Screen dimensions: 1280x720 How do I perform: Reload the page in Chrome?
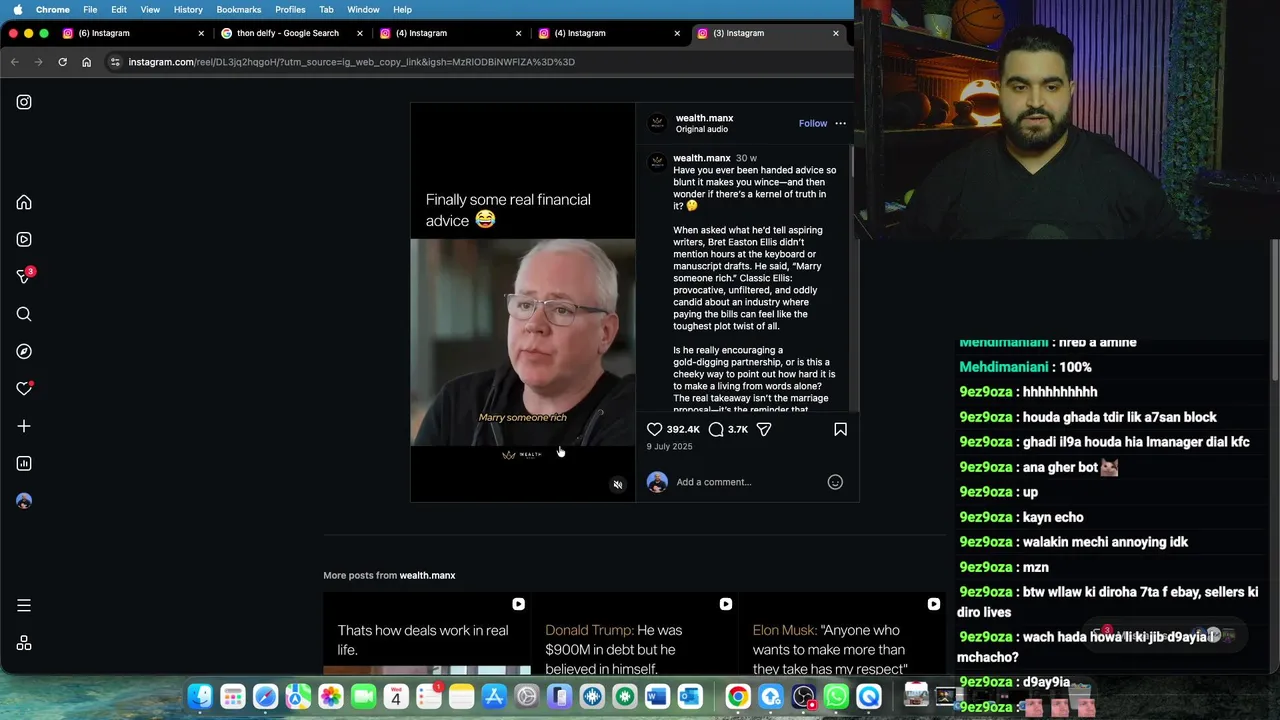coord(62,62)
